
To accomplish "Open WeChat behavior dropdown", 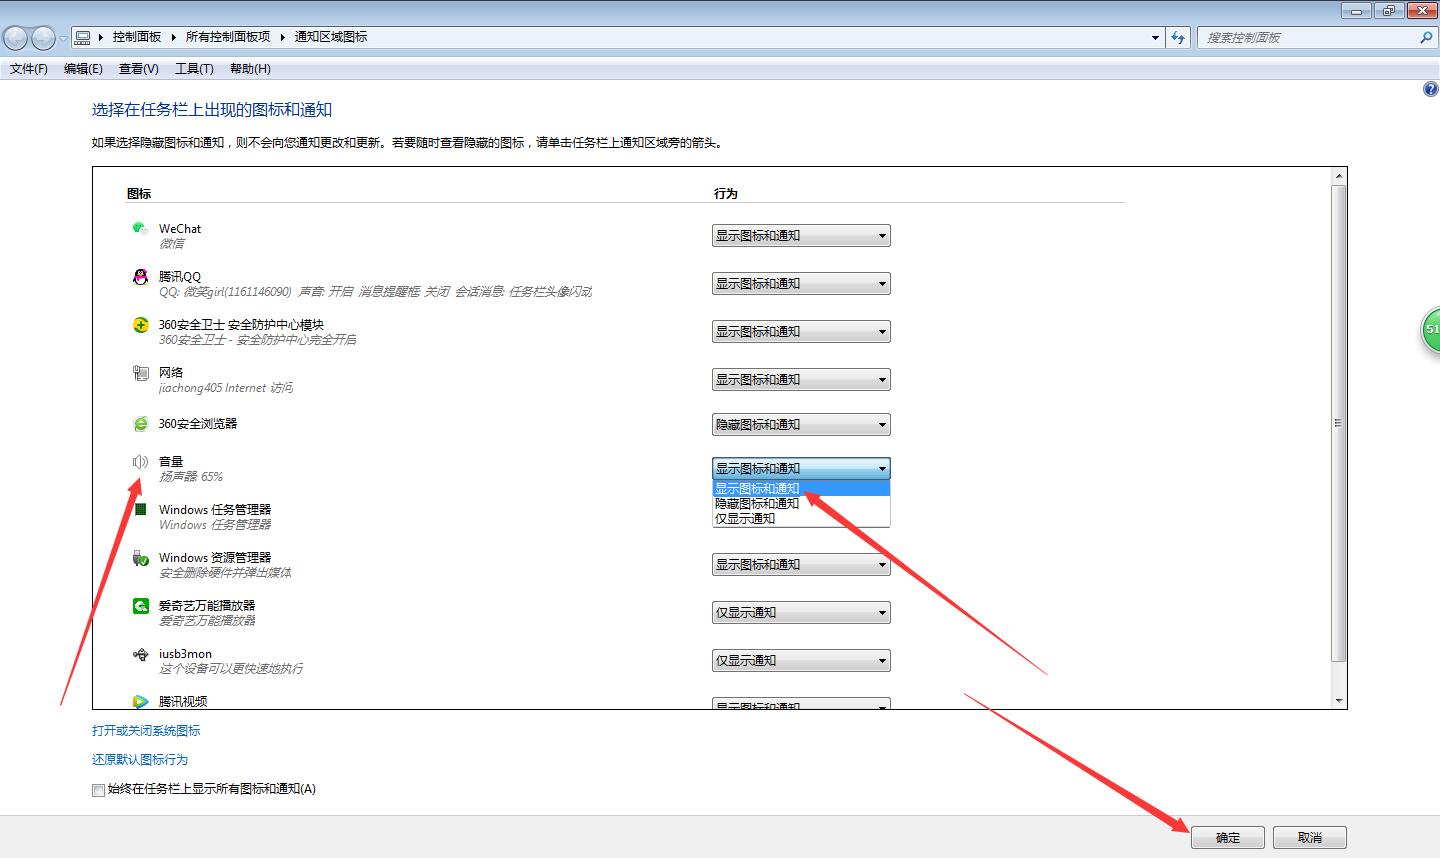I will 801,236.
